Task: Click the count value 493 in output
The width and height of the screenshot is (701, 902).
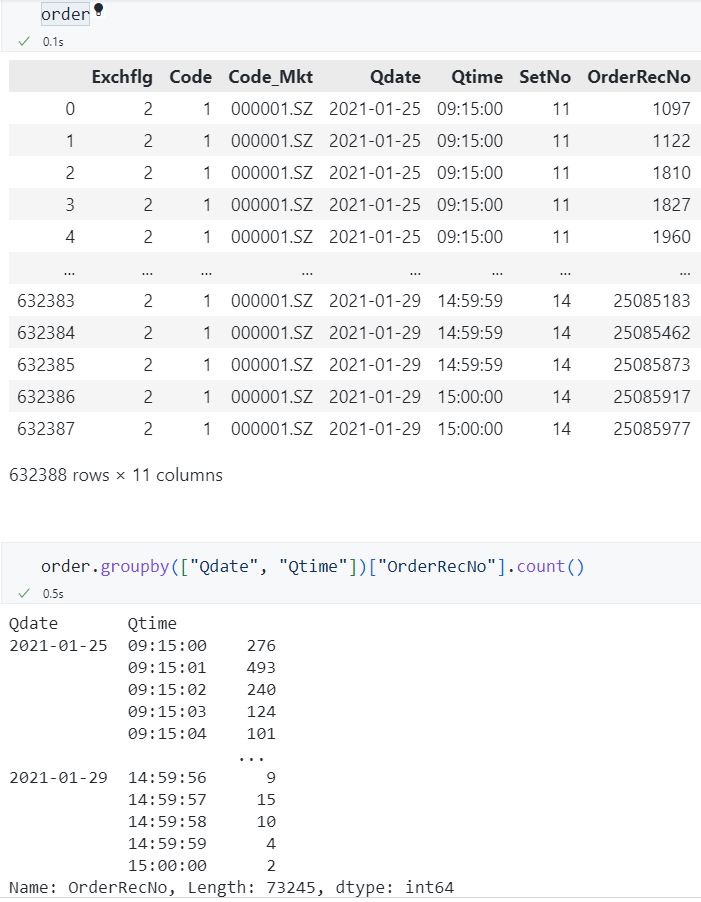Action: (260, 668)
